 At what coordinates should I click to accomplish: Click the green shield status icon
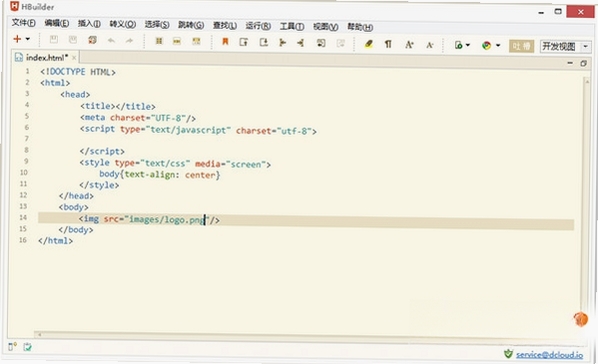(x=508, y=354)
